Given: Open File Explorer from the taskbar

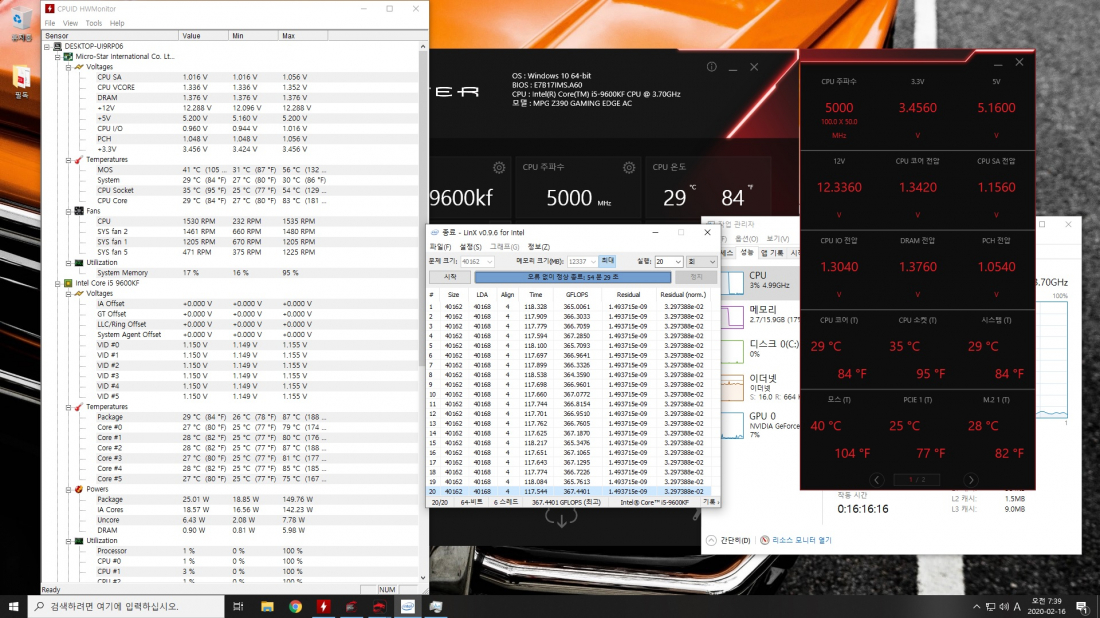Looking at the screenshot, I should tap(267, 606).
